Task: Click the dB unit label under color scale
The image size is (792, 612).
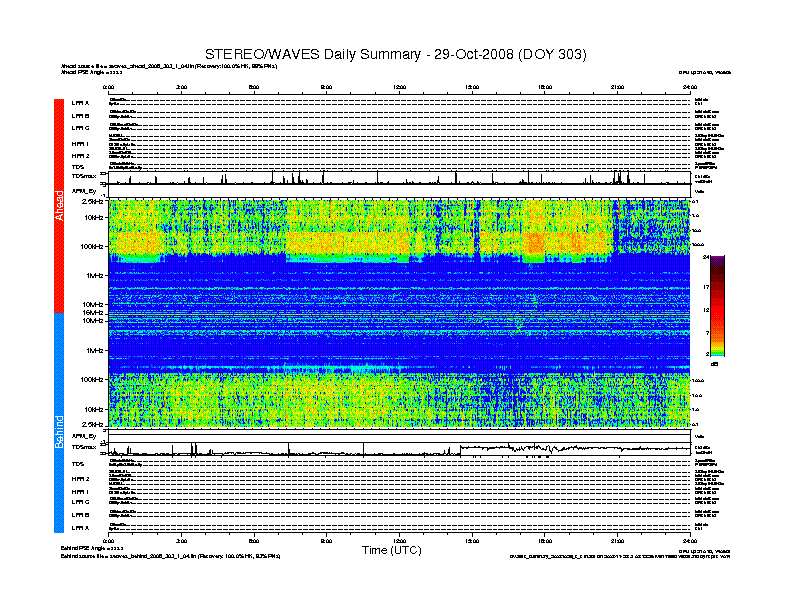Action: 714,364
